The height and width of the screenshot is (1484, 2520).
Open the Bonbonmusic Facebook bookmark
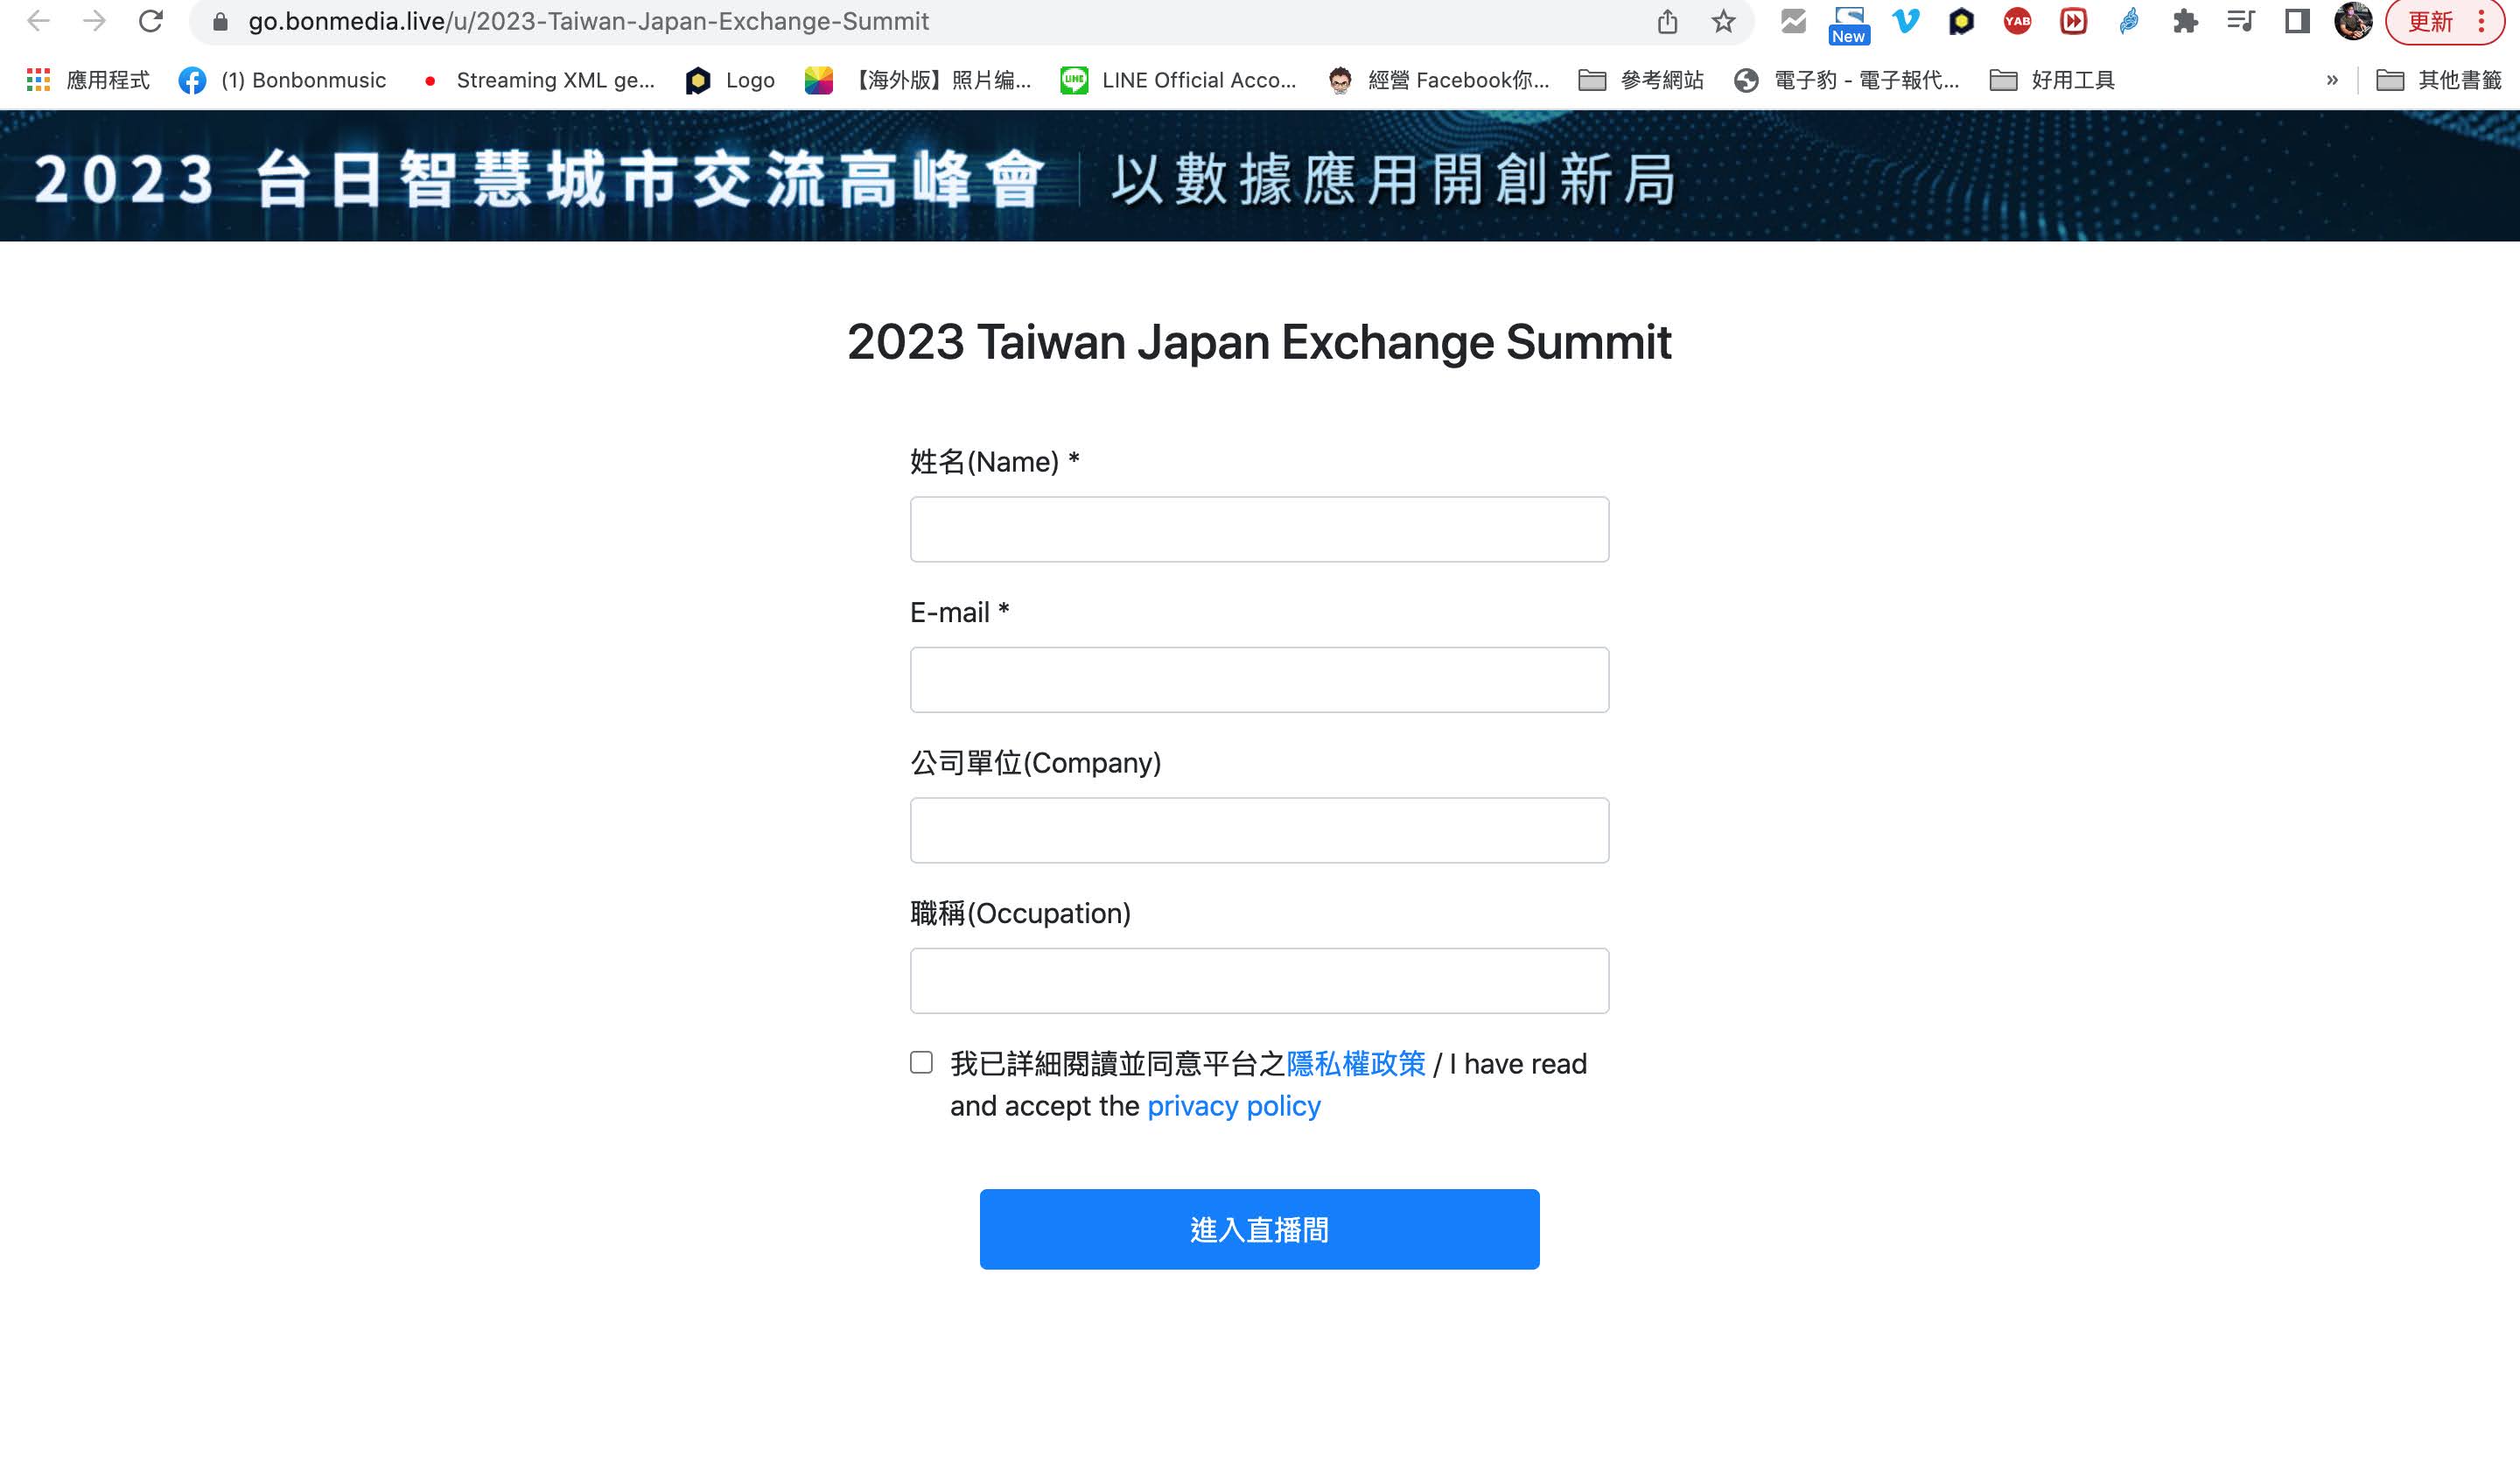[x=282, y=80]
